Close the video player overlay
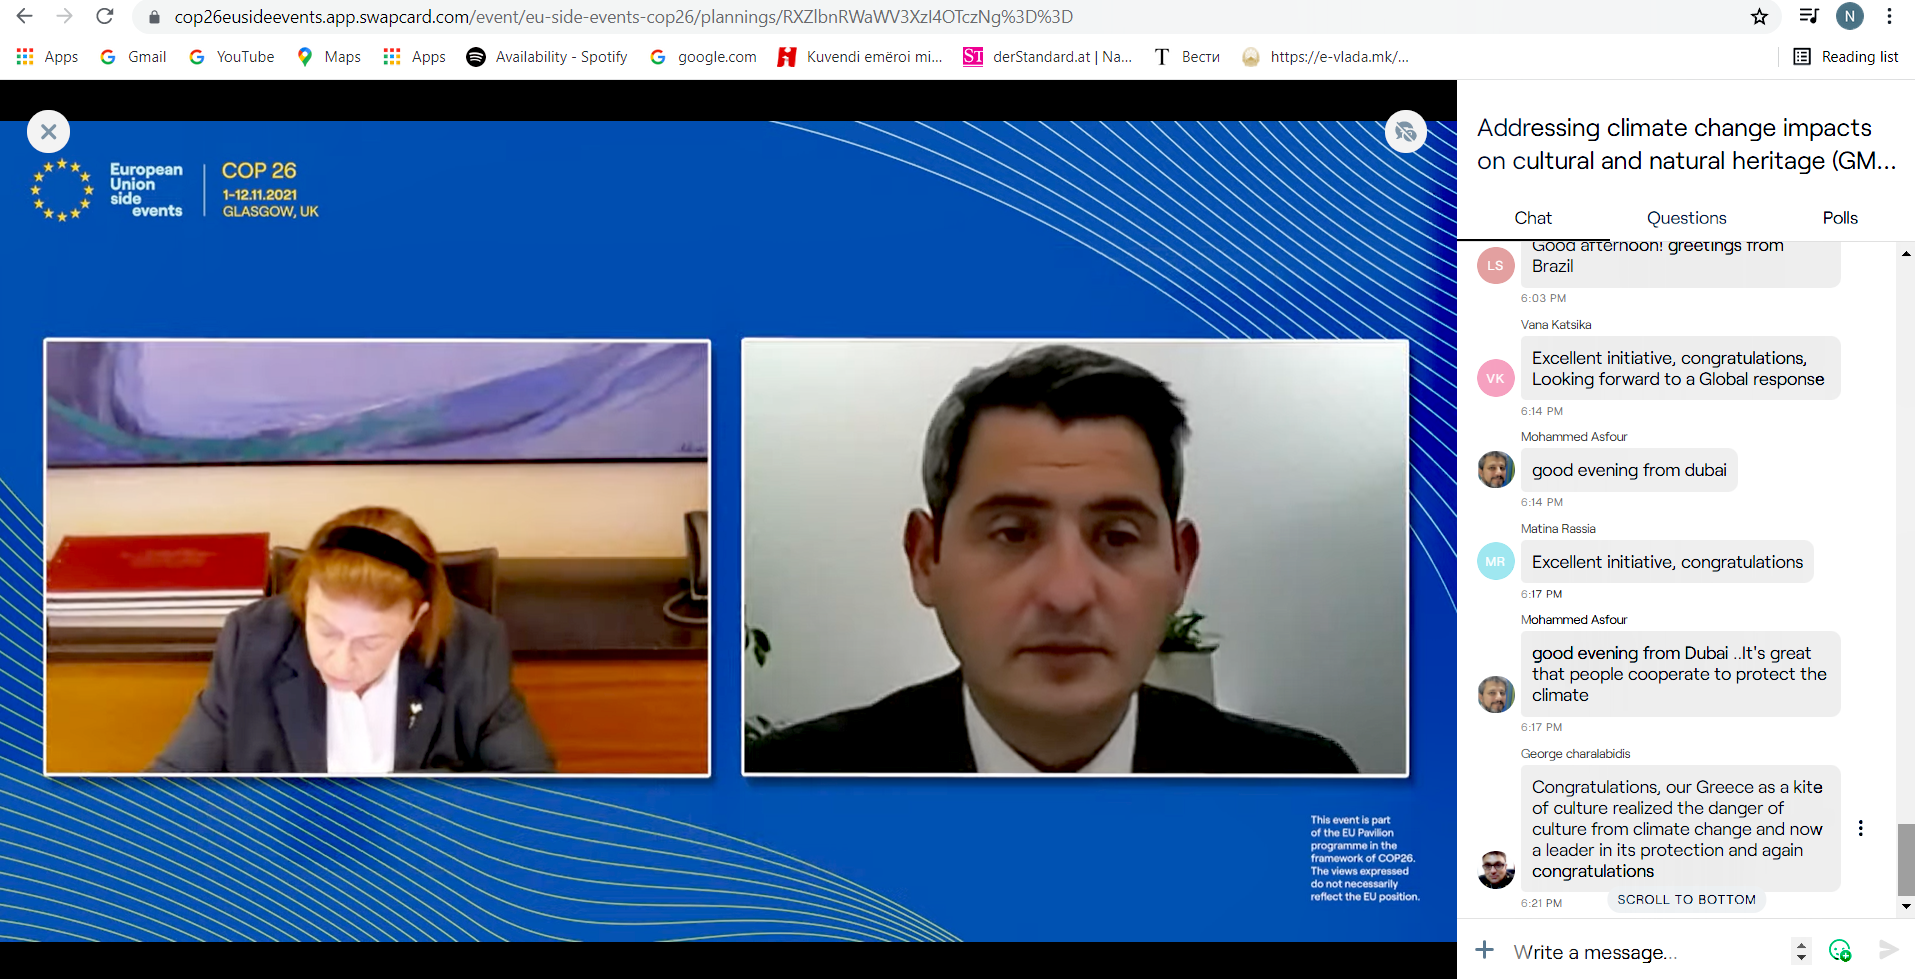This screenshot has height=979, width=1915. click(48, 131)
